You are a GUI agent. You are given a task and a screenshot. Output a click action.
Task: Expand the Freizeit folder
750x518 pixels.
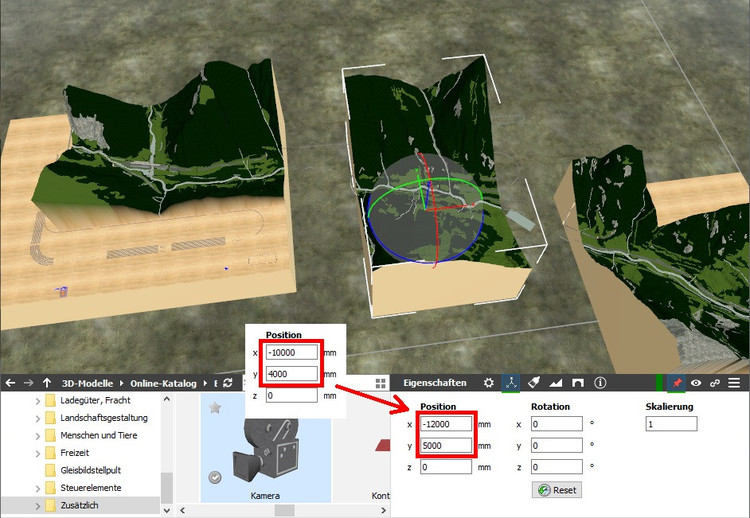coord(38,453)
